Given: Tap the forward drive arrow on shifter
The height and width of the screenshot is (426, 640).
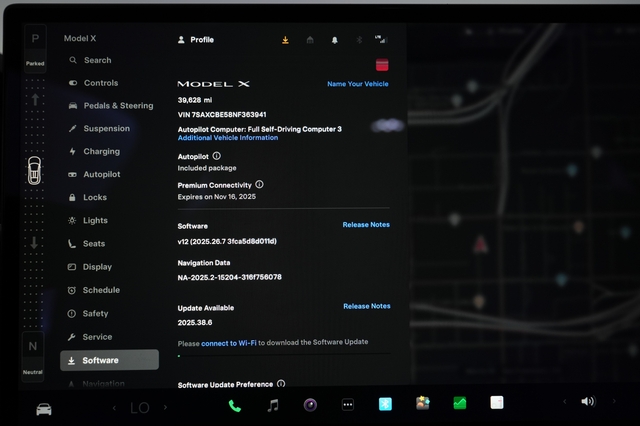Looking at the screenshot, I should pos(35,99).
